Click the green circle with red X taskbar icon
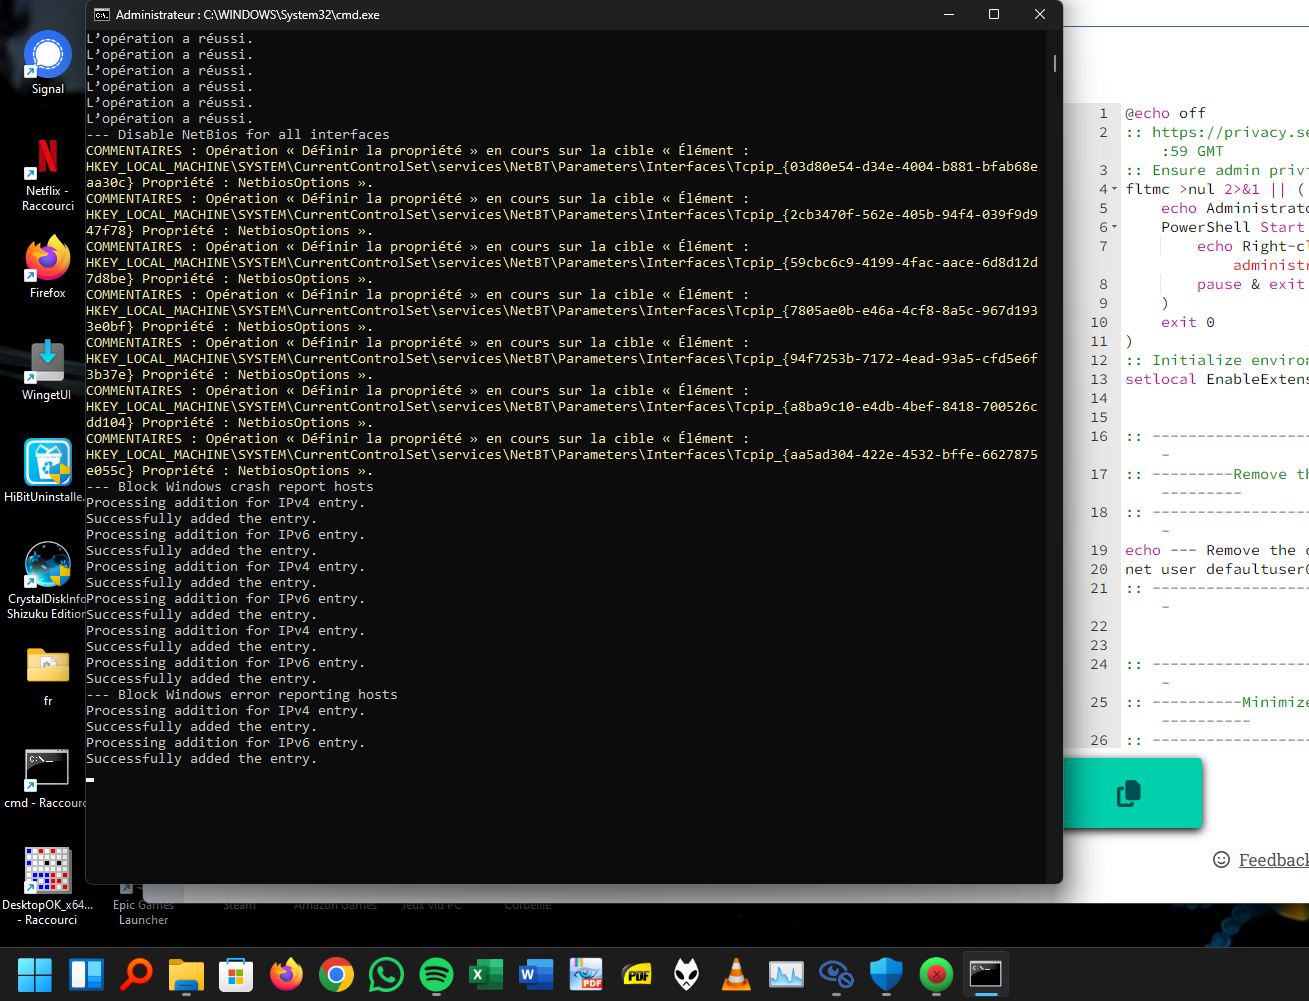The height and width of the screenshot is (1001, 1309). (x=936, y=974)
